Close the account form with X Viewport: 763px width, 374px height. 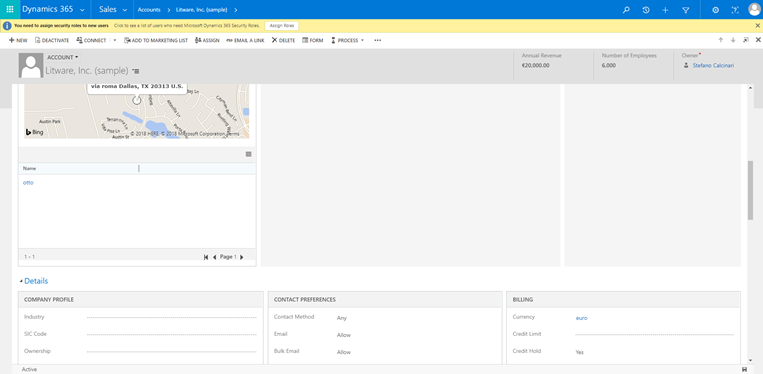point(758,40)
